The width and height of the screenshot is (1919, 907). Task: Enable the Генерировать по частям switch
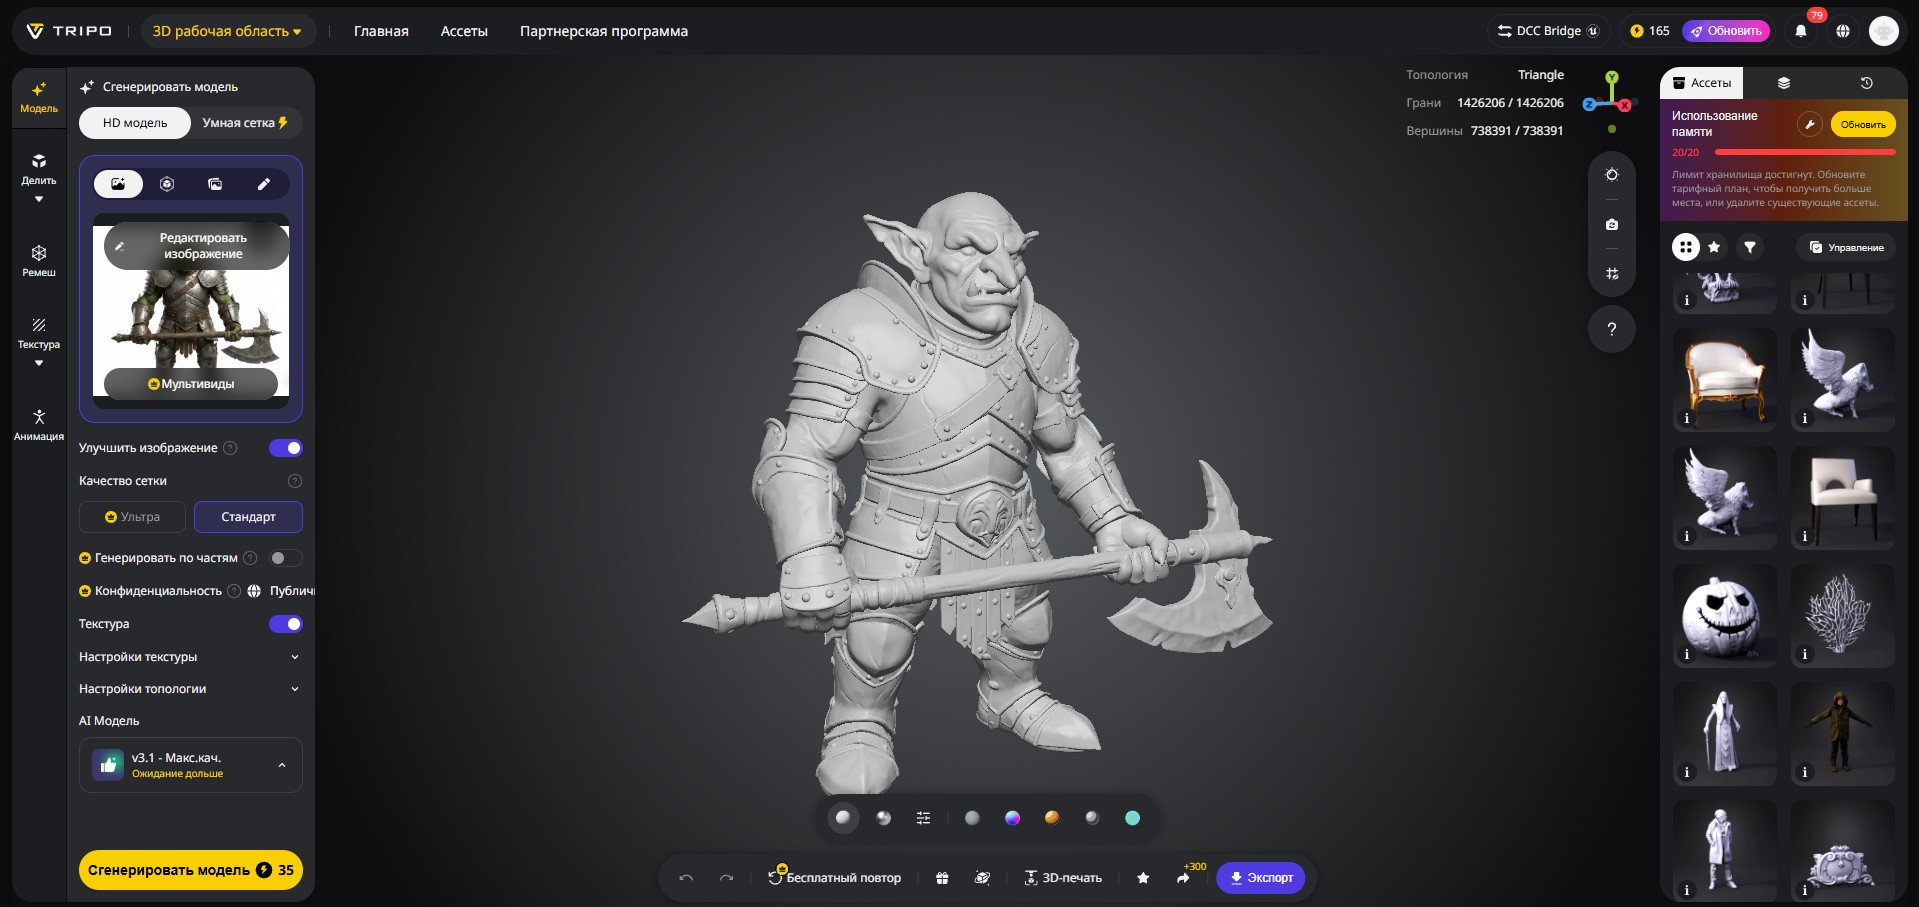pyautogui.click(x=285, y=558)
